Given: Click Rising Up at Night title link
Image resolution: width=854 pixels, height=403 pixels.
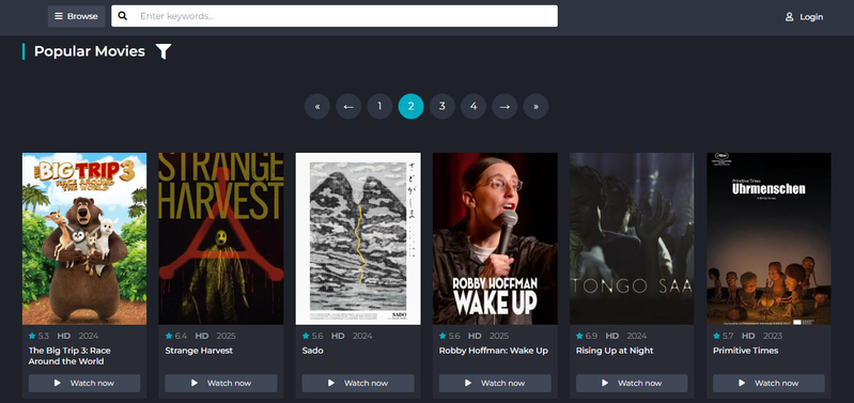Looking at the screenshot, I should [614, 351].
